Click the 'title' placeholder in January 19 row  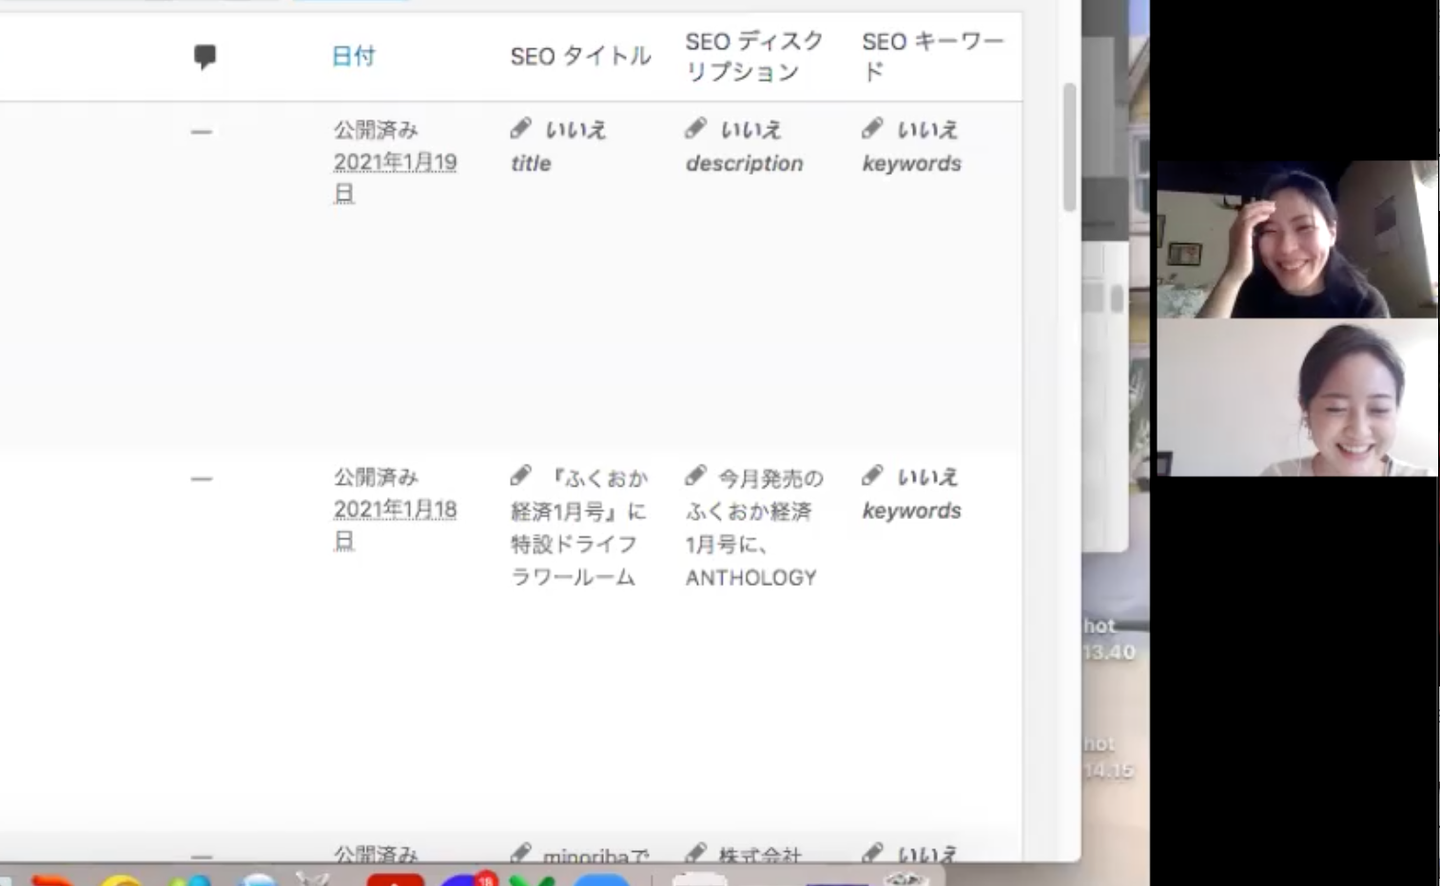pos(531,163)
